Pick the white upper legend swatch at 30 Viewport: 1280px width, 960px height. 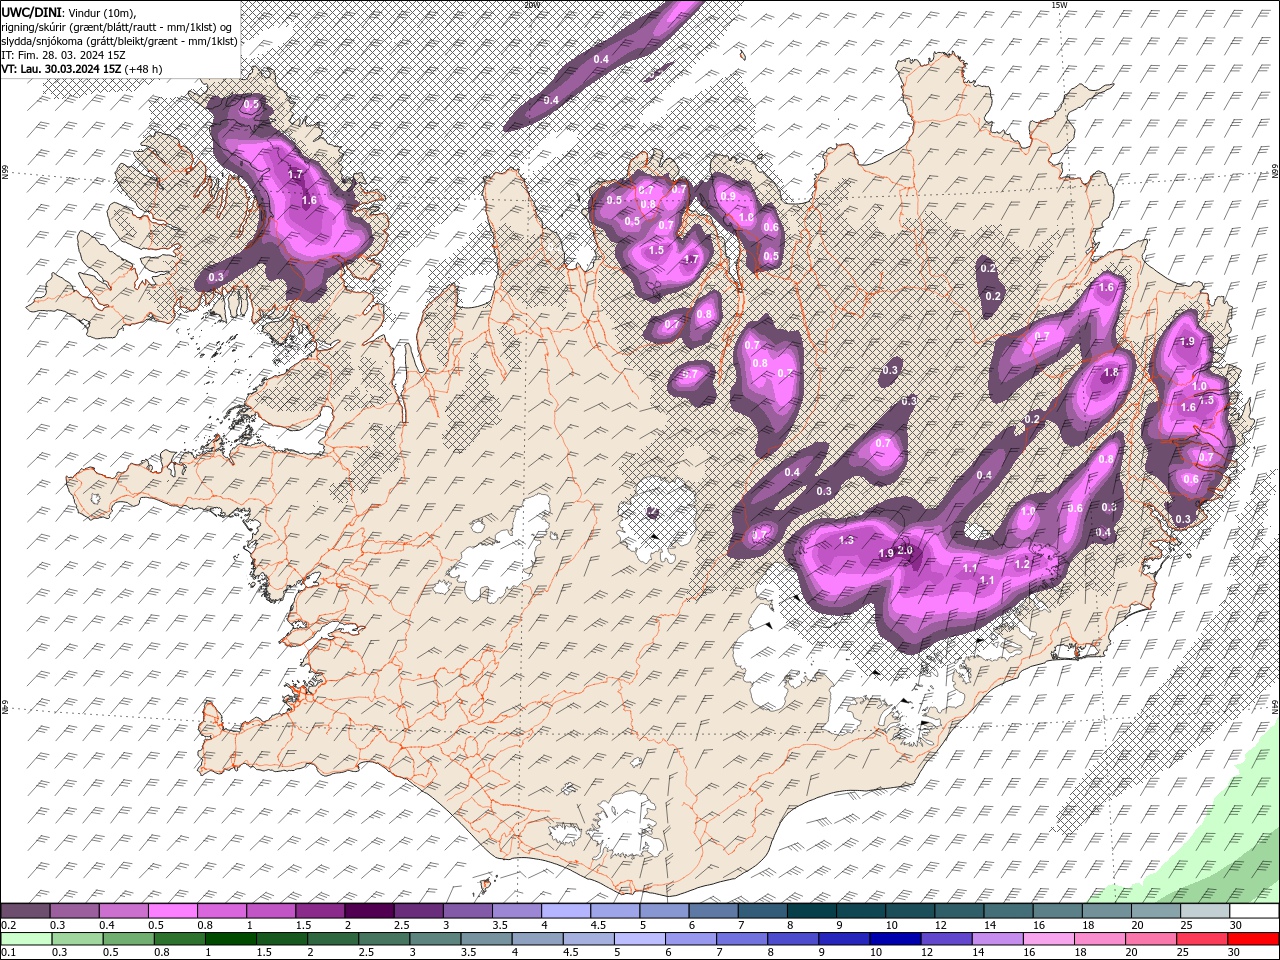click(x=1252, y=911)
